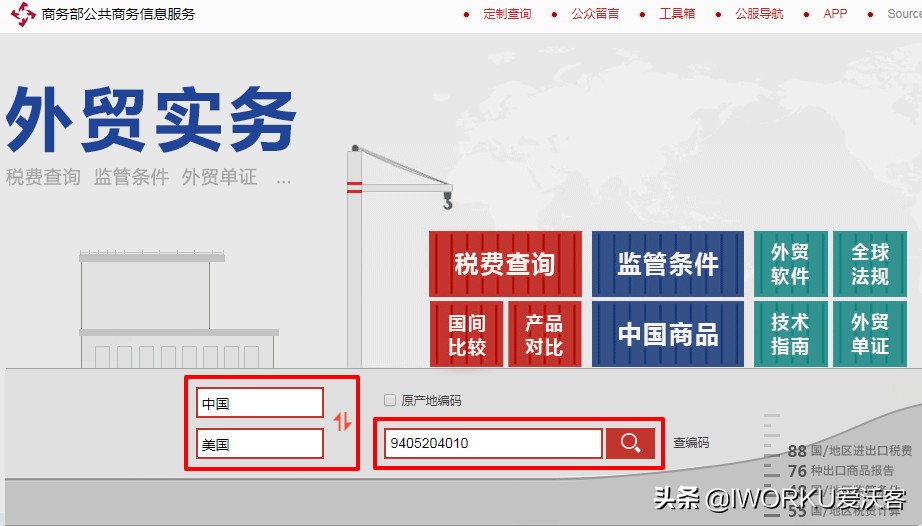Open the 监管条件 blue container tile
This screenshot has height=526, width=922.
click(x=667, y=264)
